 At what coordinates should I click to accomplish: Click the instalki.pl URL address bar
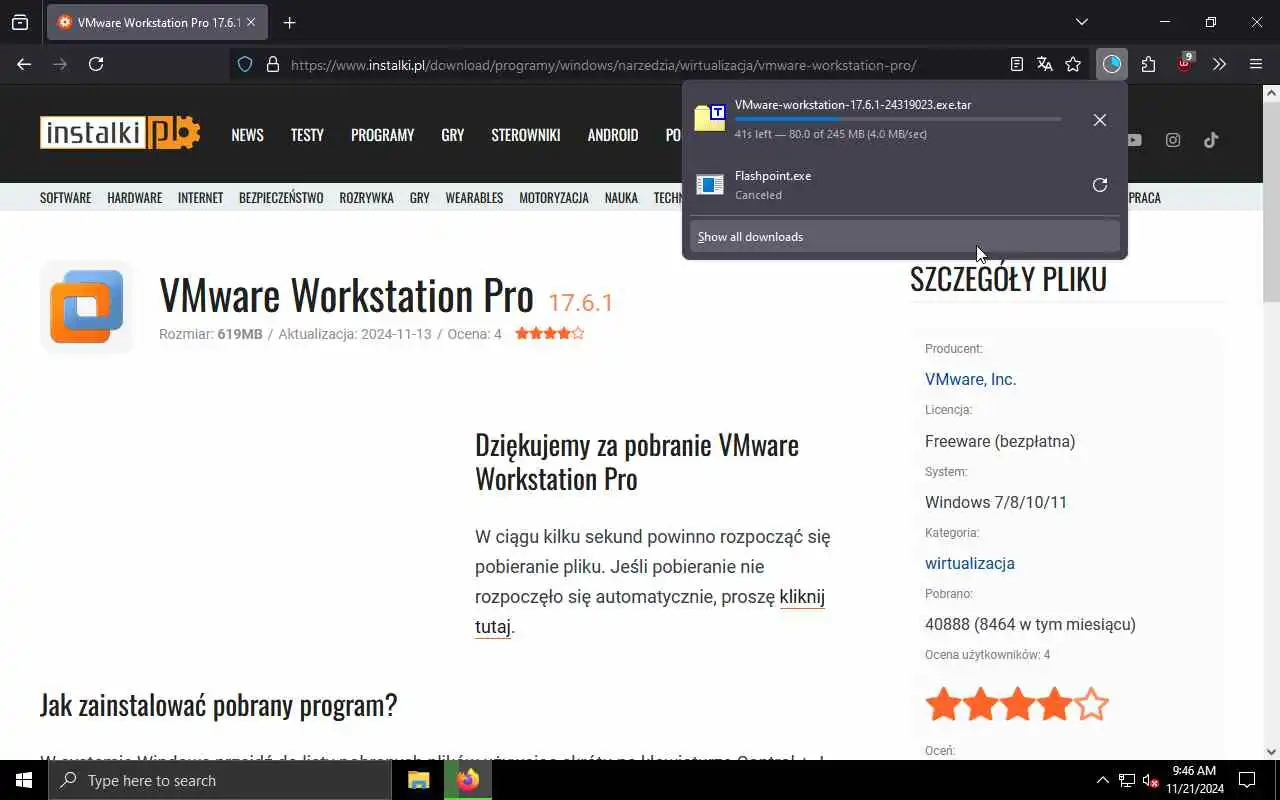(603, 65)
